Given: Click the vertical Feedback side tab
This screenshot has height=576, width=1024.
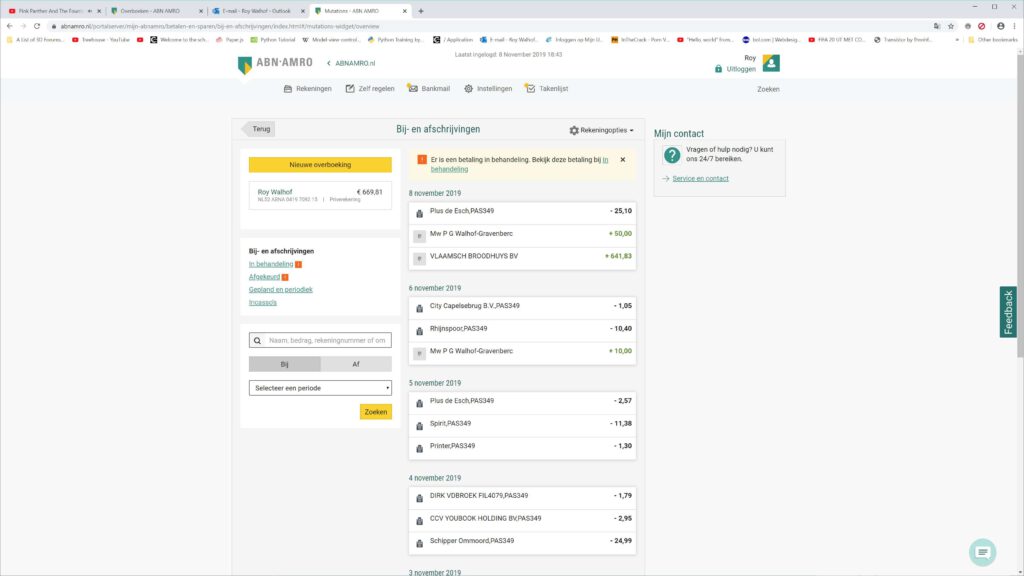Looking at the screenshot, I should pyautogui.click(x=1009, y=312).
